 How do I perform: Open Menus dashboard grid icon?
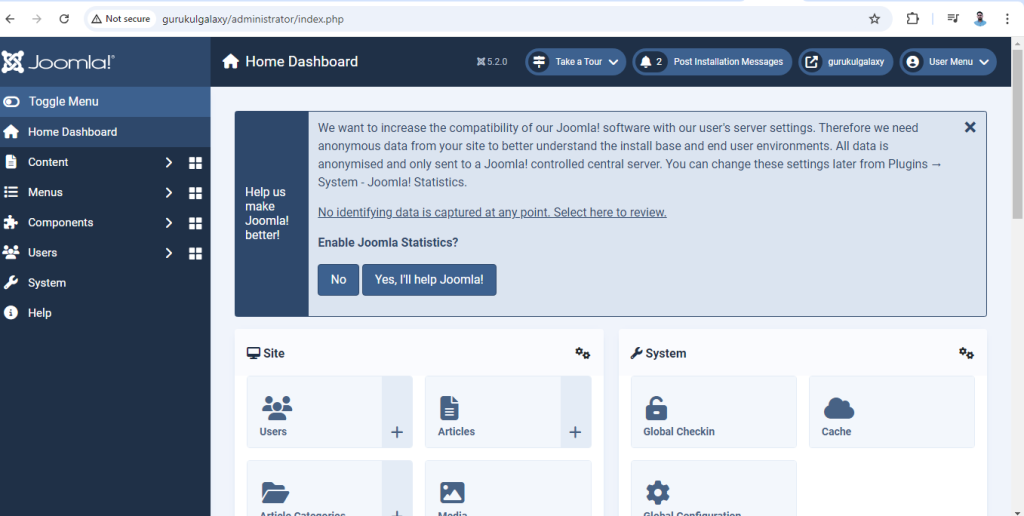(195, 193)
